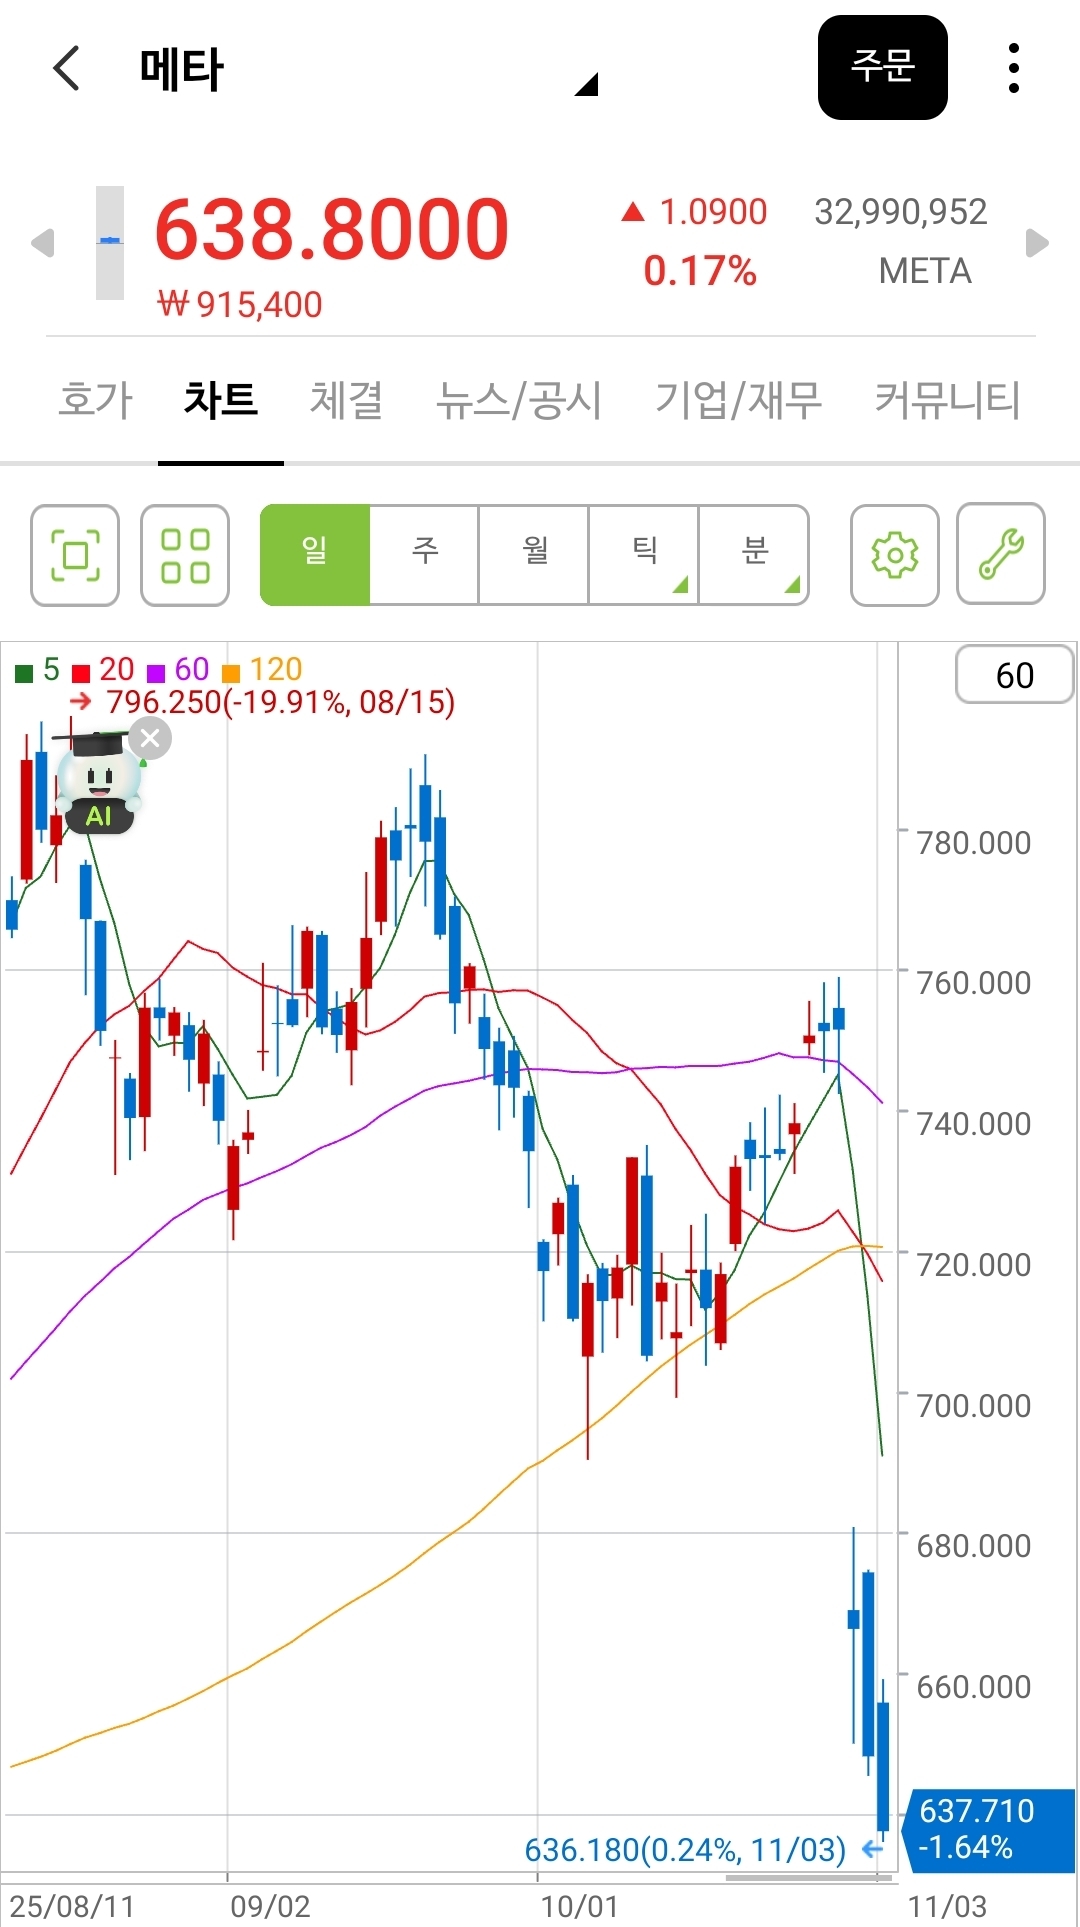
Task: Dismiss the AI mascot with X
Action: point(150,739)
